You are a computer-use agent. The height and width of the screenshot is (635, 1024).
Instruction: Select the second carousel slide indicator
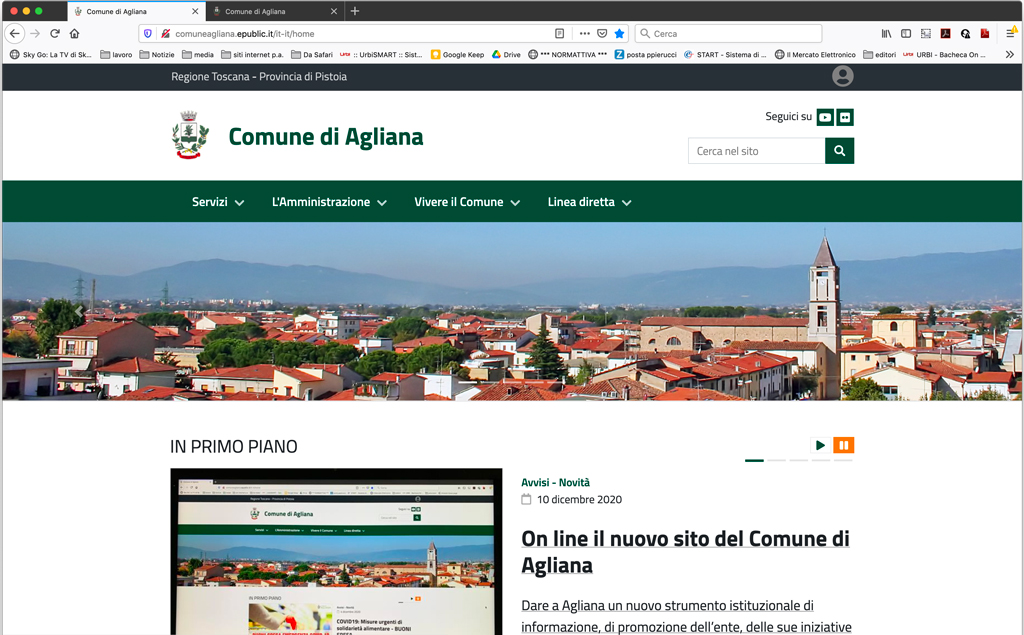pyautogui.click(x=776, y=460)
